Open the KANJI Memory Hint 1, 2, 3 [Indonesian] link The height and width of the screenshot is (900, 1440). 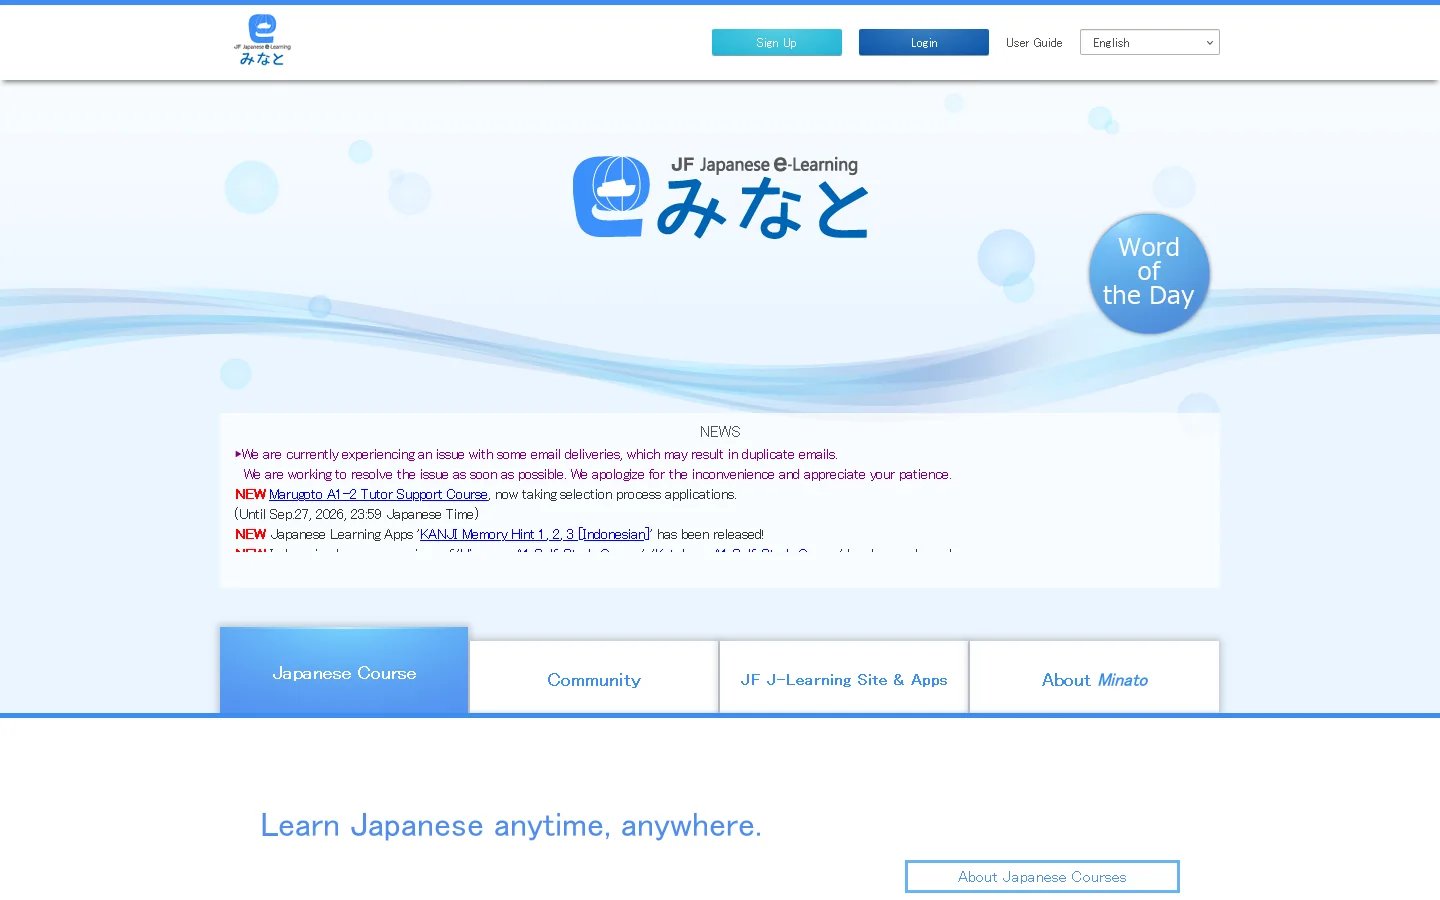(534, 534)
